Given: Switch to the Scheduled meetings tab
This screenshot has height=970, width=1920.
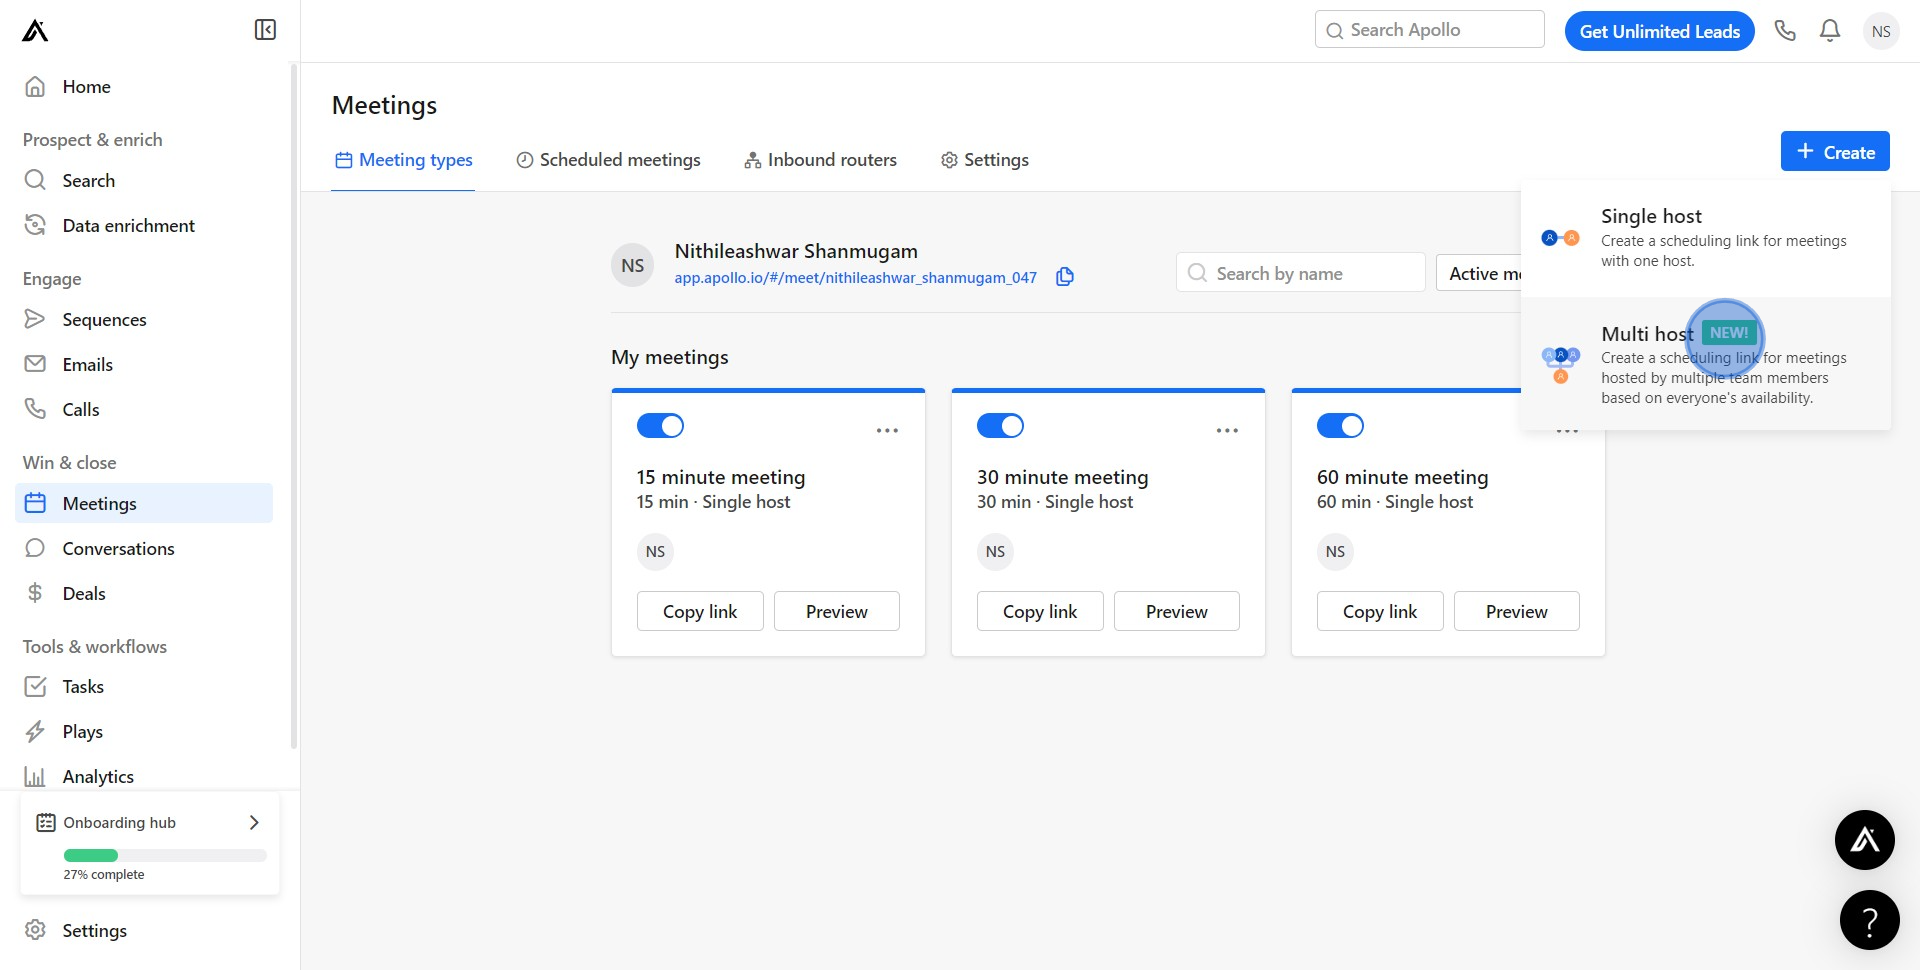Looking at the screenshot, I should pyautogui.click(x=608, y=160).
